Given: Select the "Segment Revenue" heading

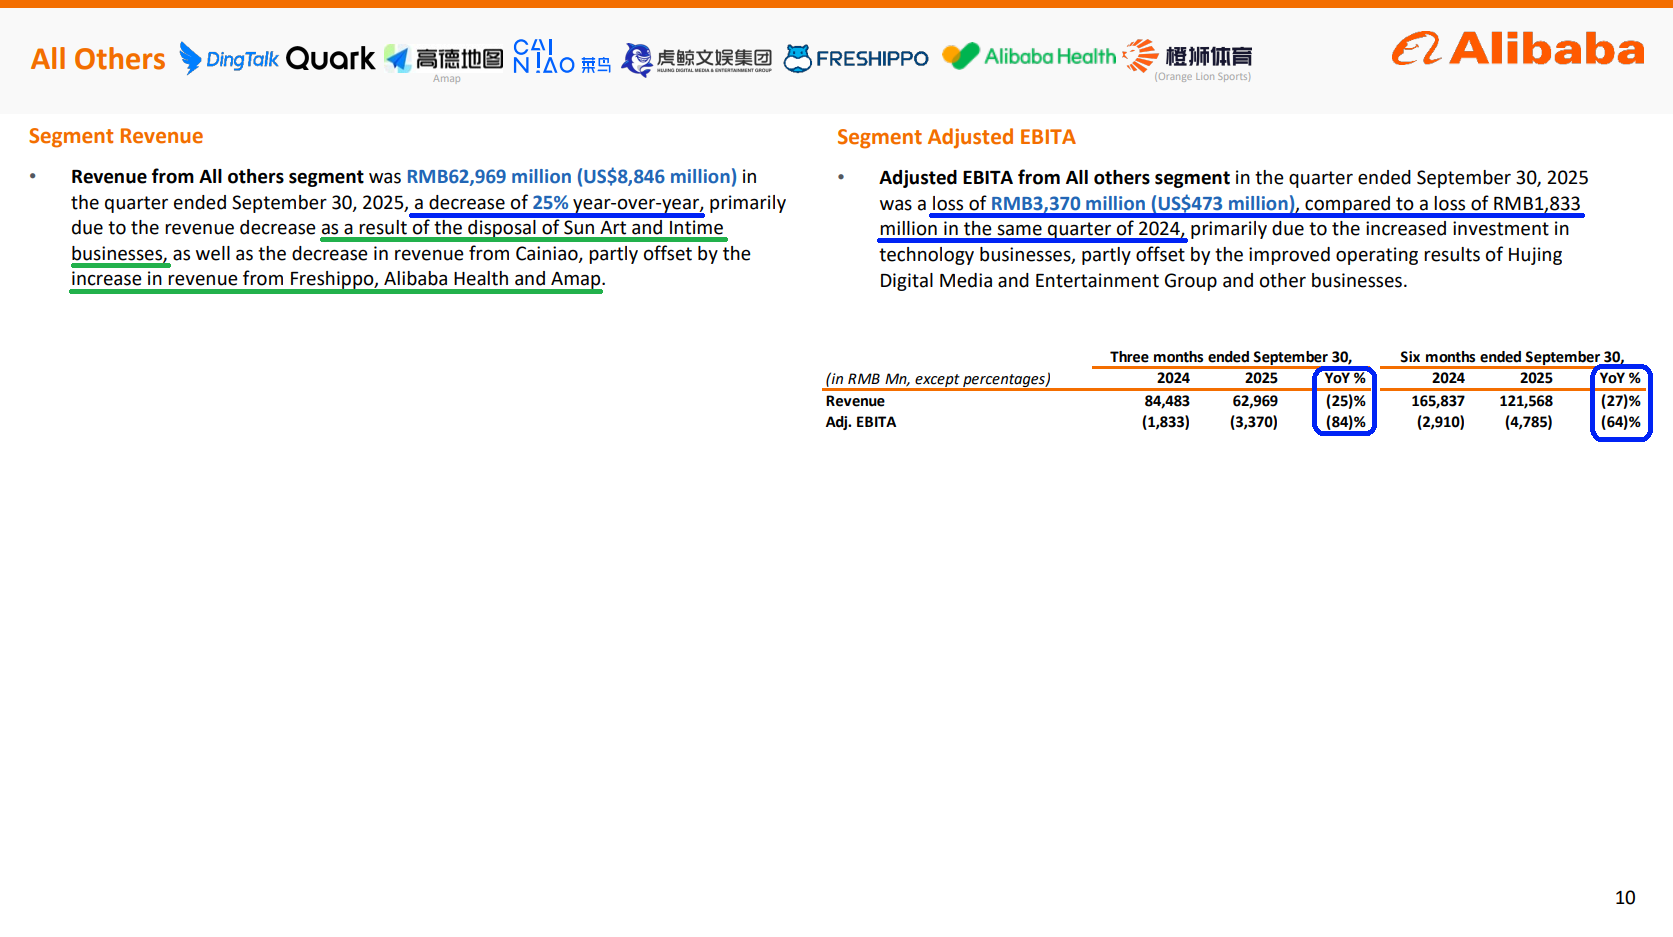Looking at the screenshot, I should tap(116, 136).
